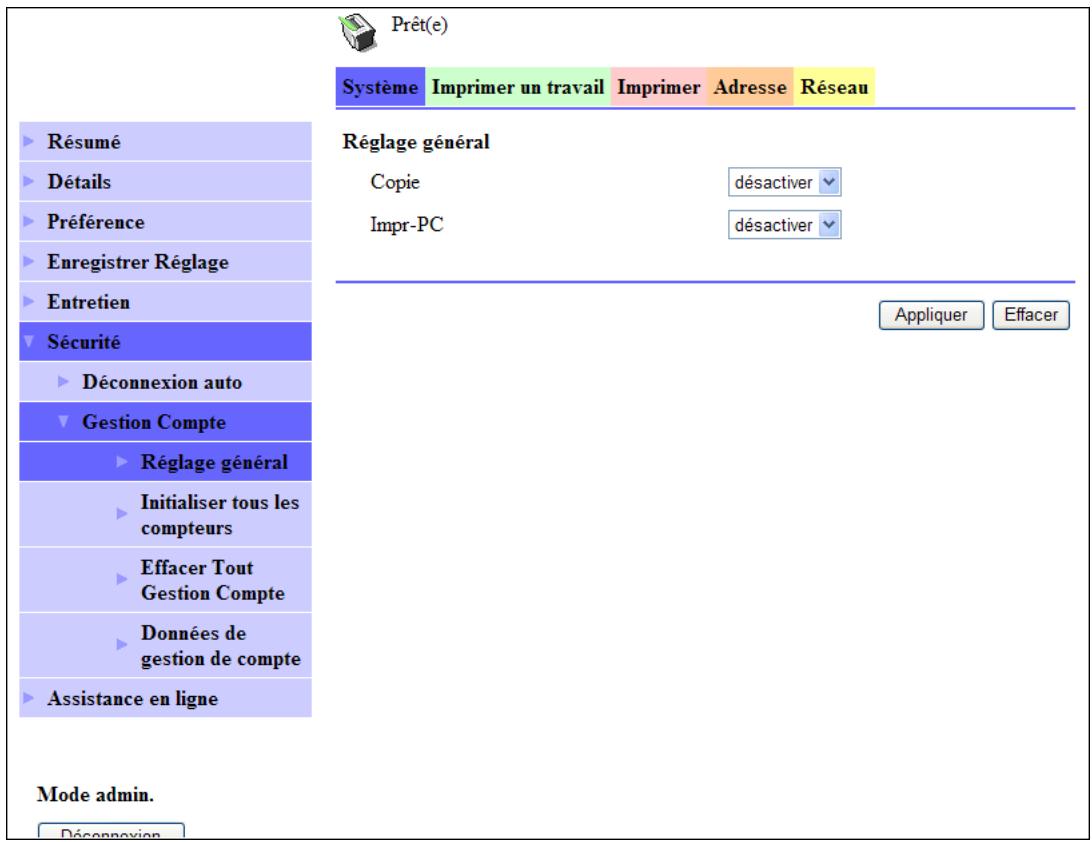Click the arrow beside Résumé
The width and height of the screenshot is (1092, 842).
tap(29, 141)
